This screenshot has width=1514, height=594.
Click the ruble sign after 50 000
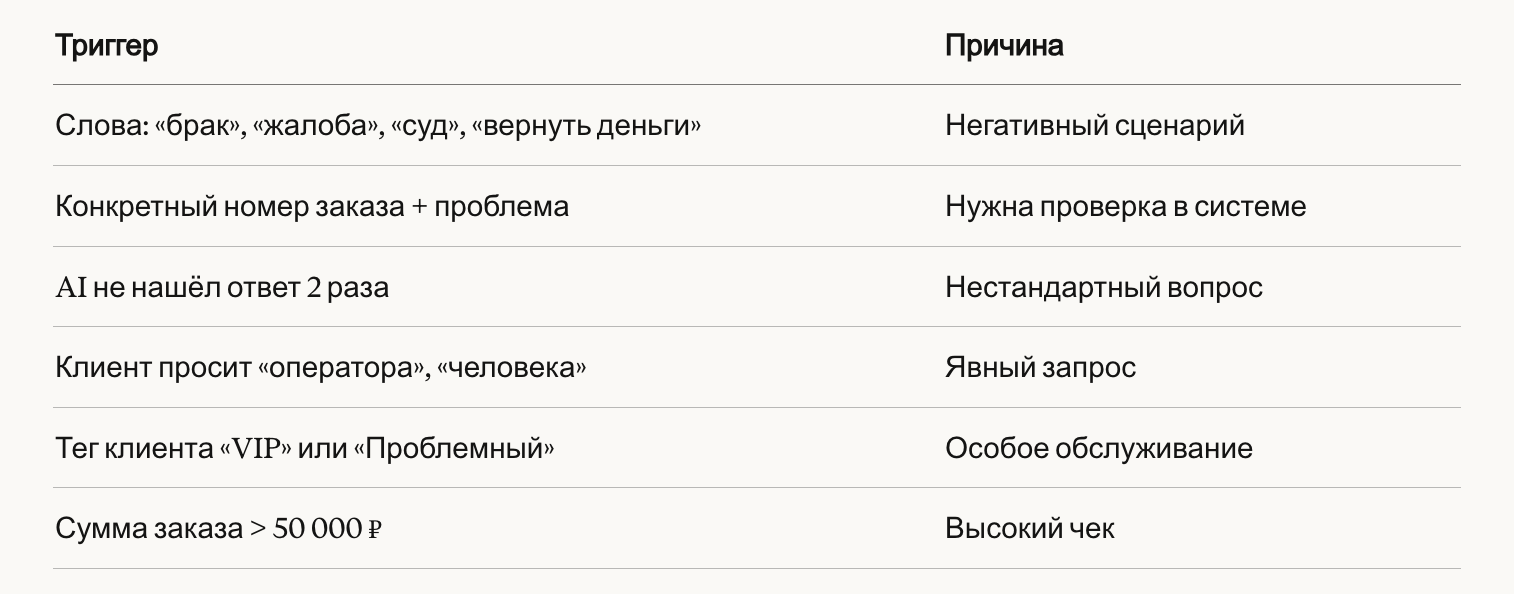(376, 530)
